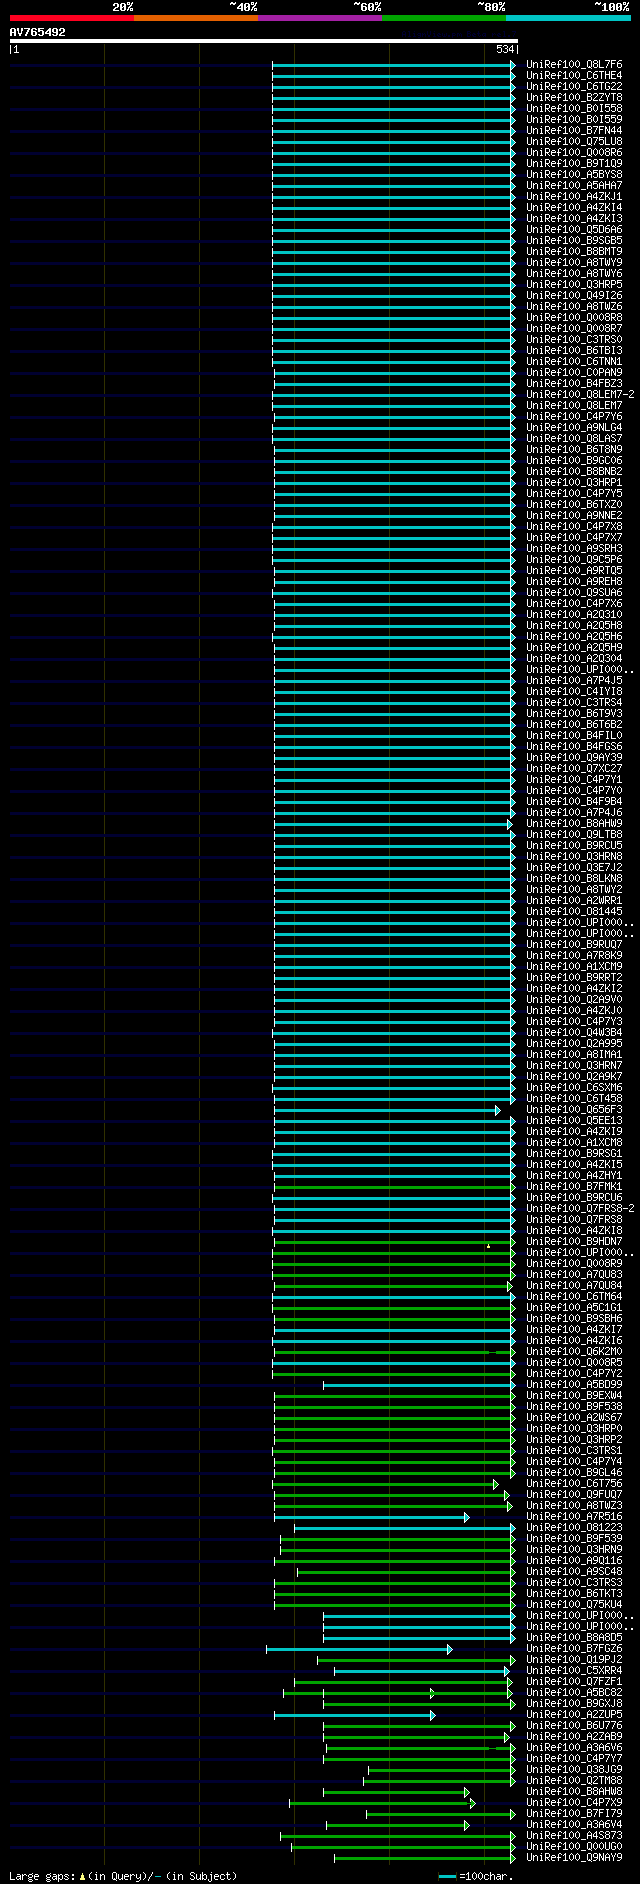Select hit UniRef100_Q7FRS8-2
Screen dimensions: 640x1884
point(580,1209)
